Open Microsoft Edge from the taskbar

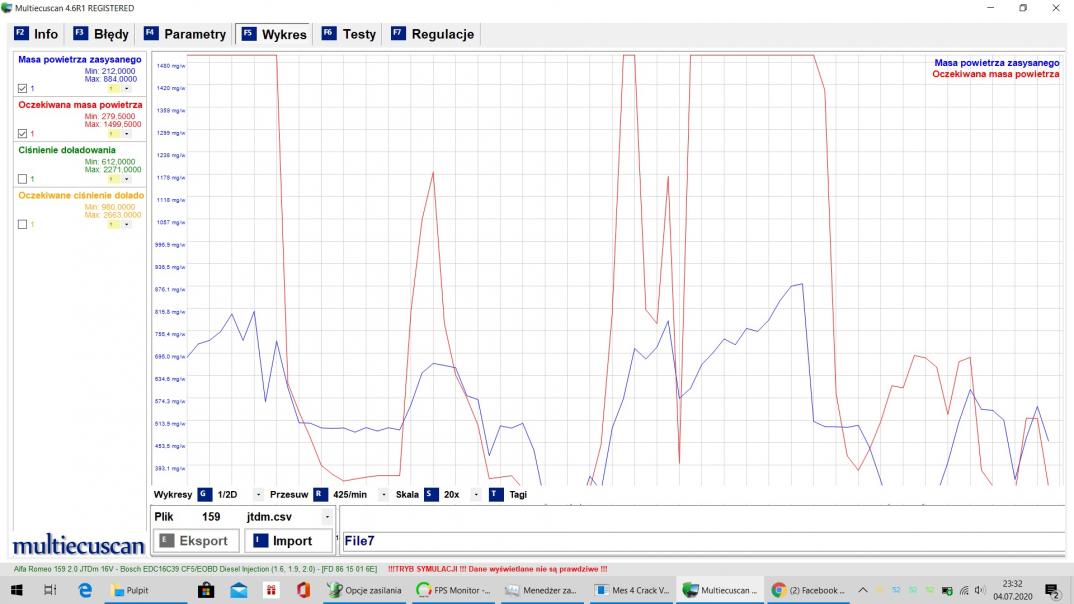click(85, 590)
